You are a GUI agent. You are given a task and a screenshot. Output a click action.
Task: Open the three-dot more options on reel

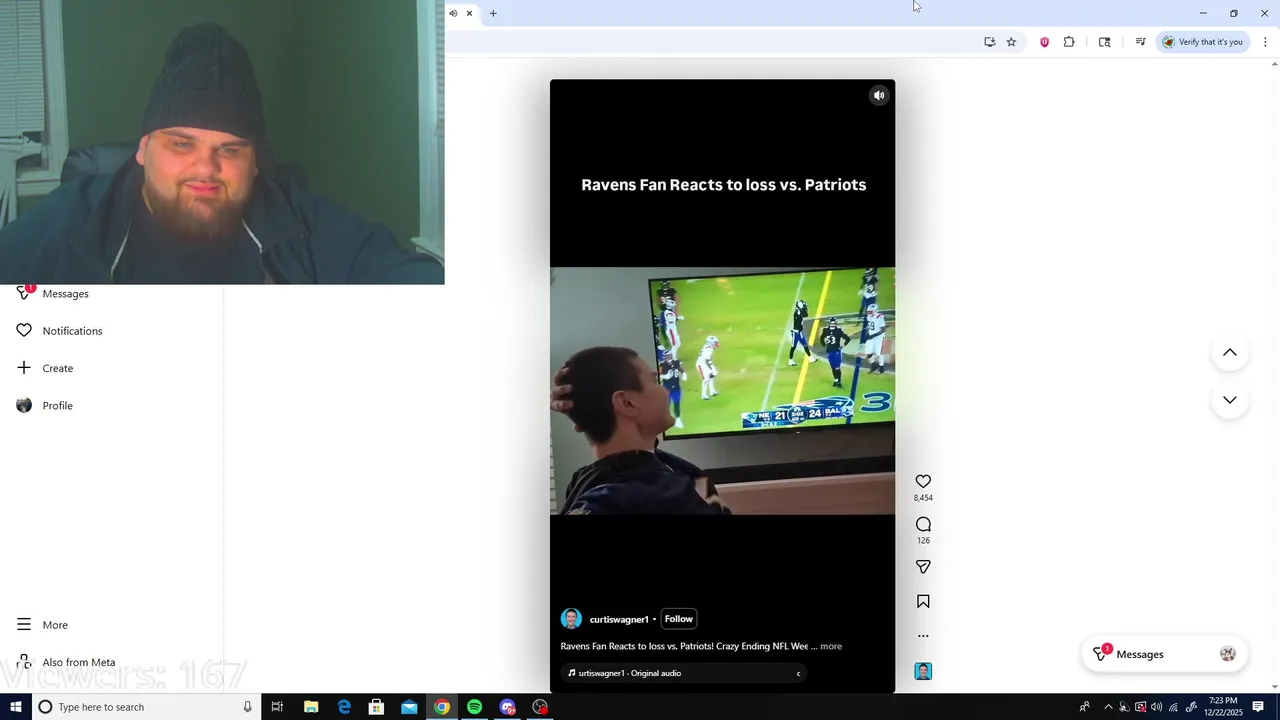[x=923, y=635]
